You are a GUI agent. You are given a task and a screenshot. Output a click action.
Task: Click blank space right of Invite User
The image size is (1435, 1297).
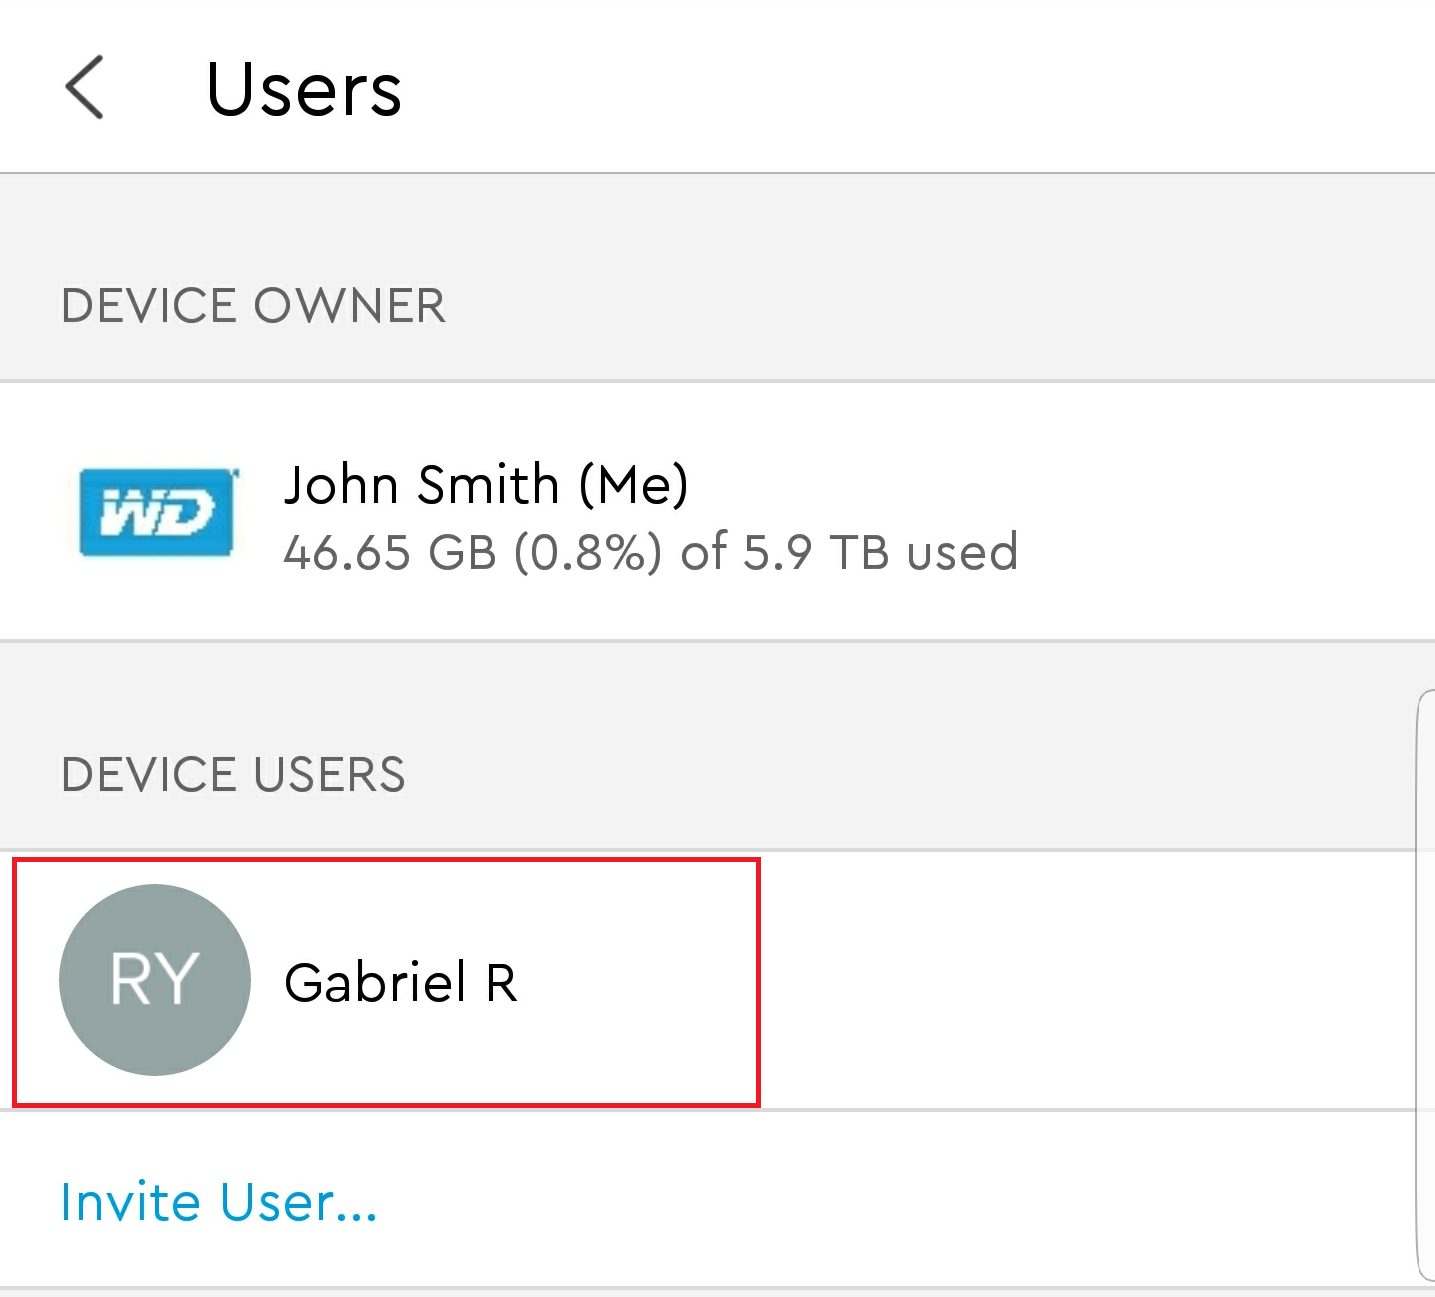[x=900, y=1200]
